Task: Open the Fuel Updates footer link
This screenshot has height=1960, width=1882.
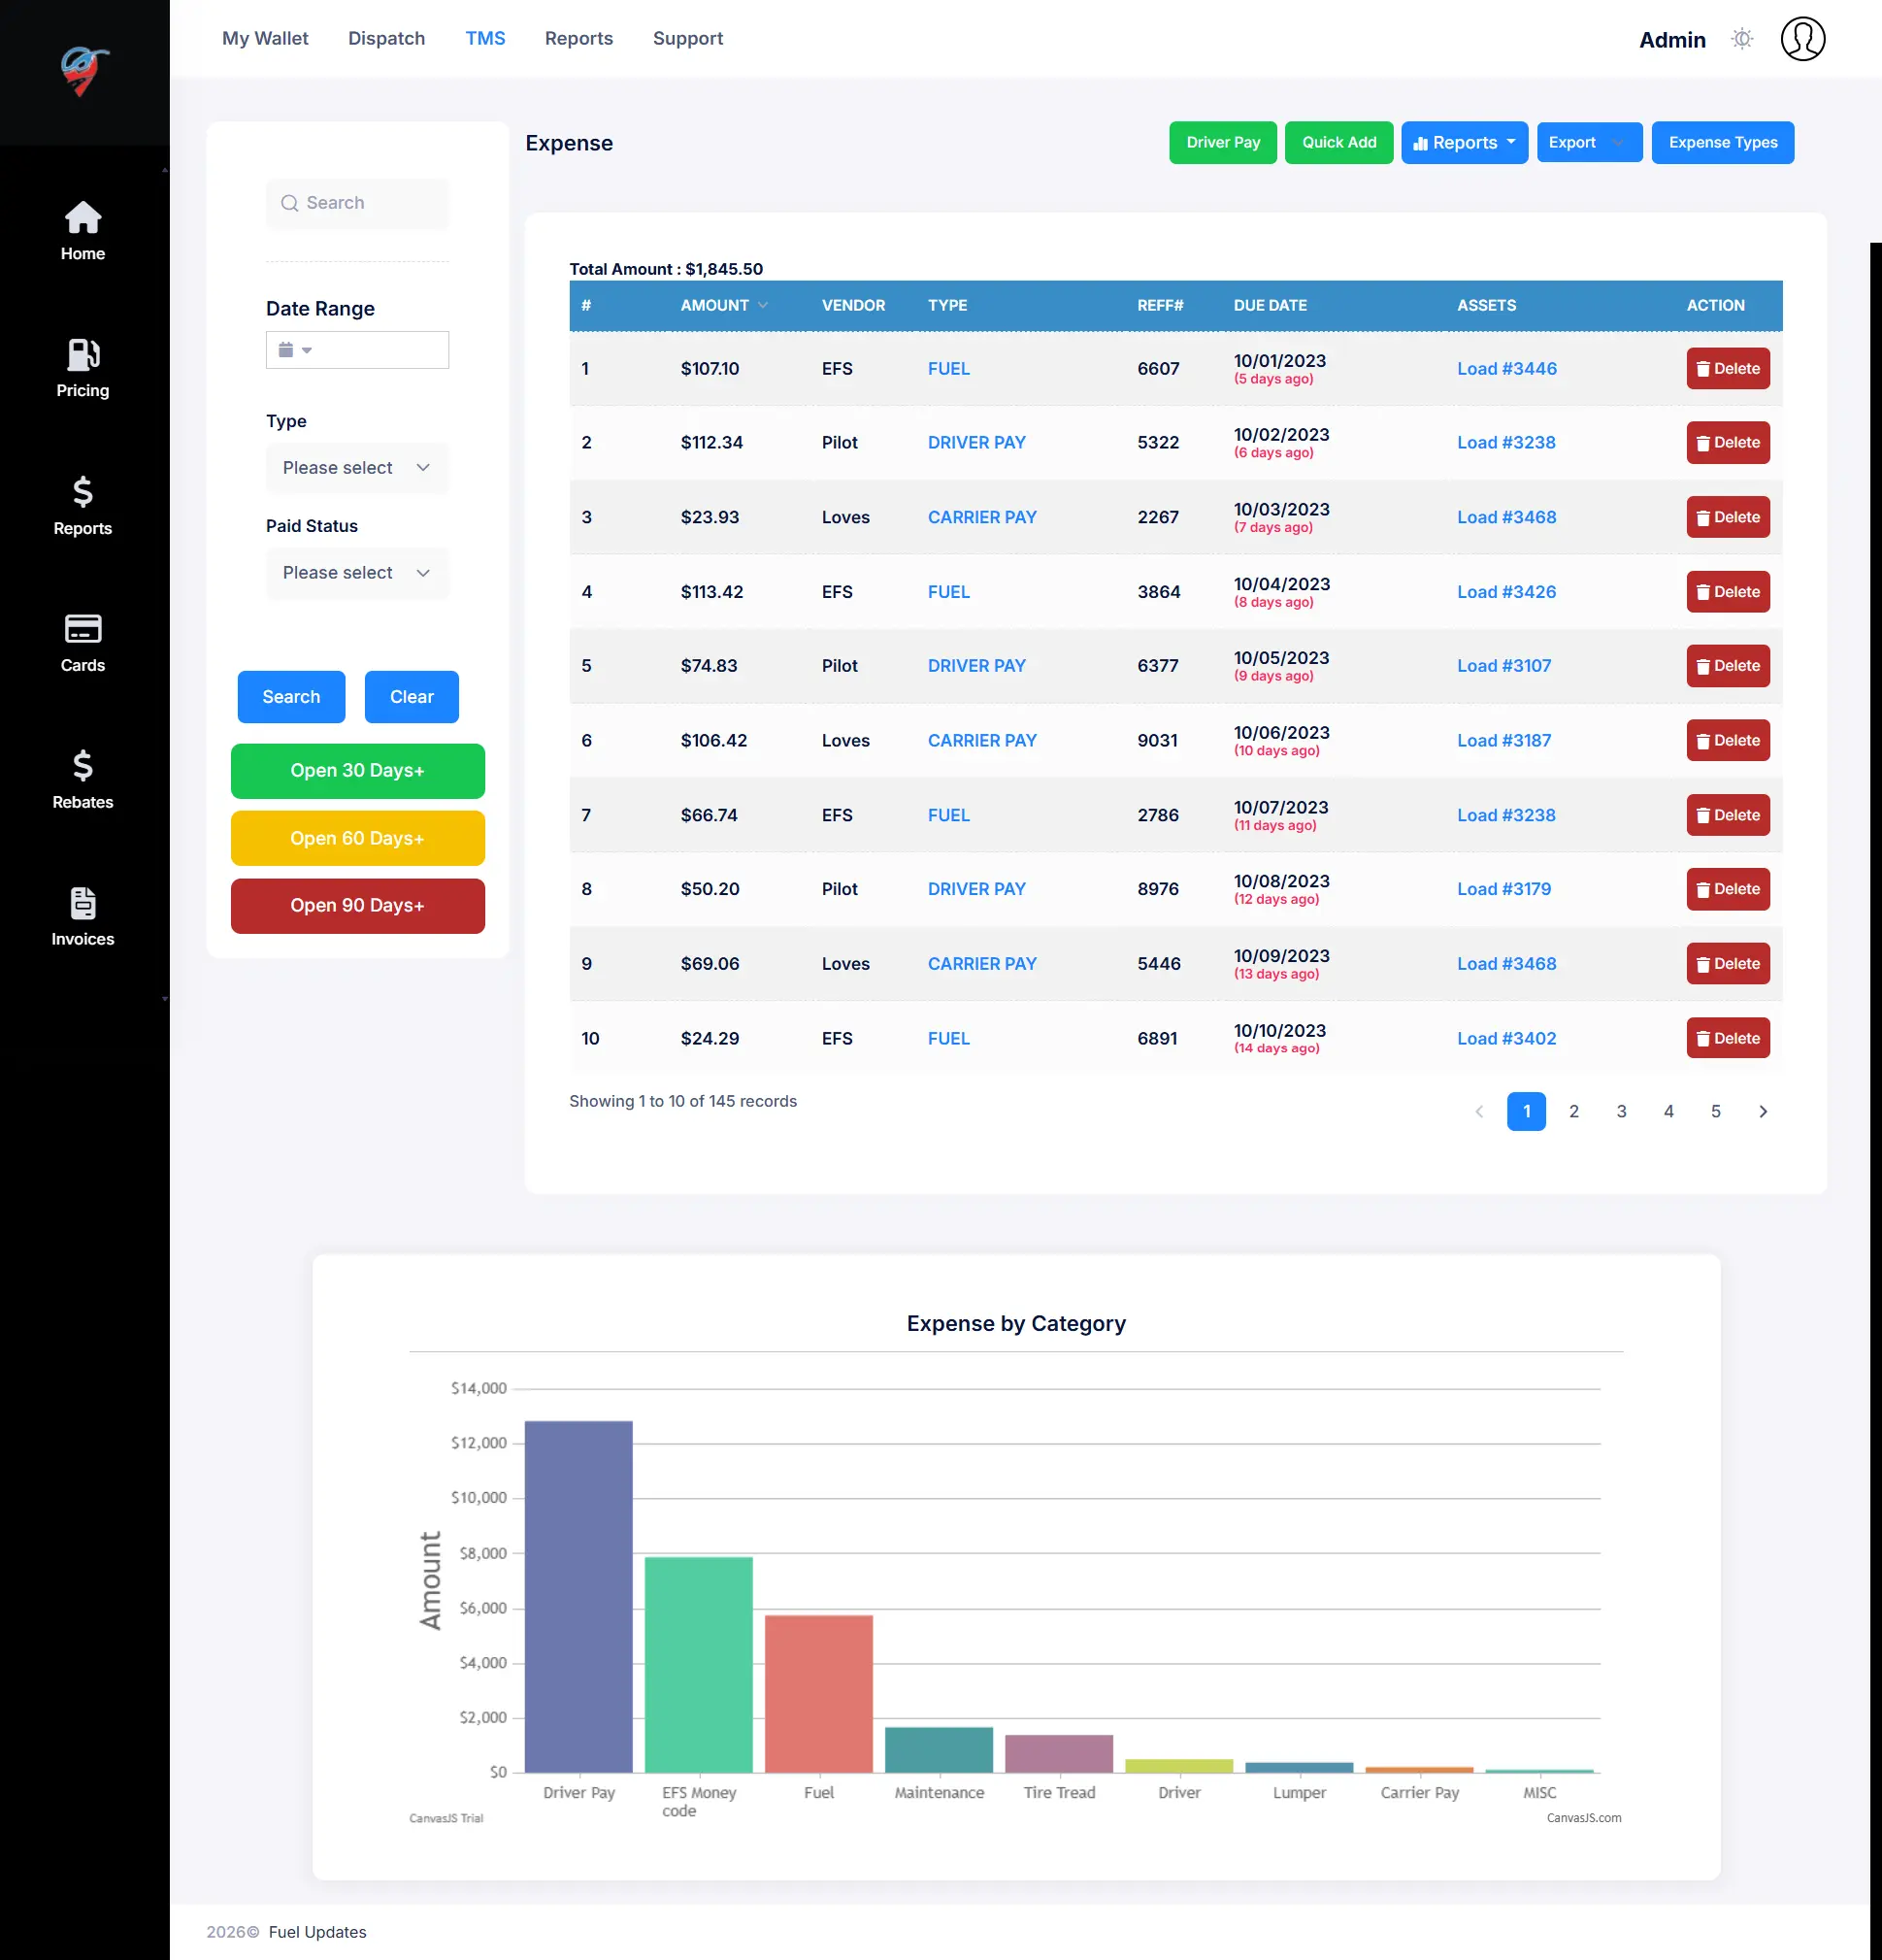Action: coord(317,1932)
